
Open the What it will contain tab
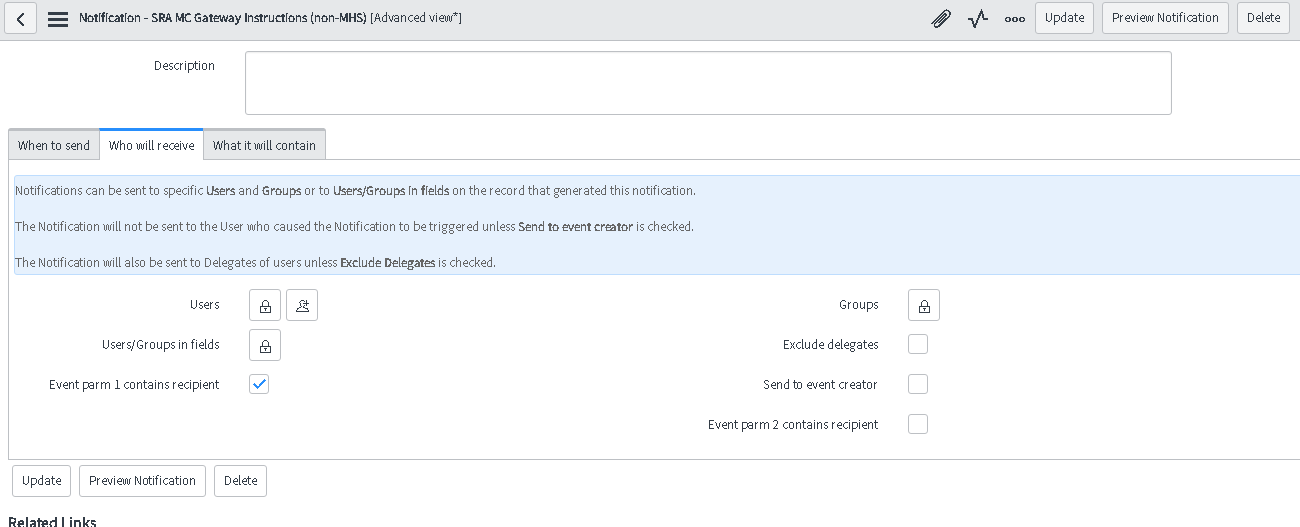(x=264, y=145)
